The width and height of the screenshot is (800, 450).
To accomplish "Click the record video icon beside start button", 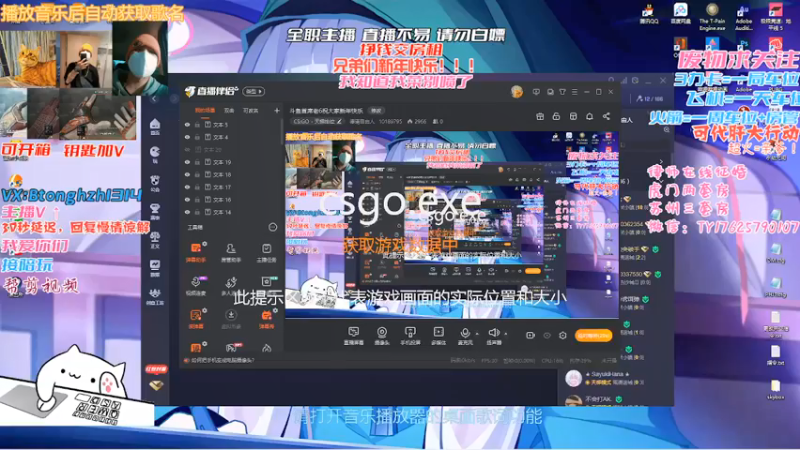I will pos(530,335).
